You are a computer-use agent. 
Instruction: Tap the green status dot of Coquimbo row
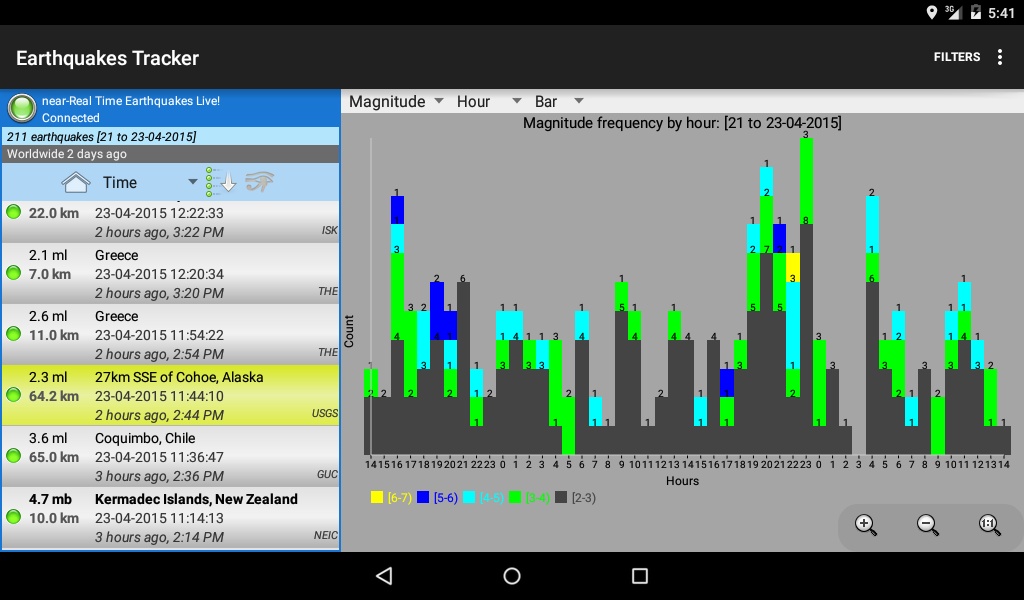tap(13, 456)
